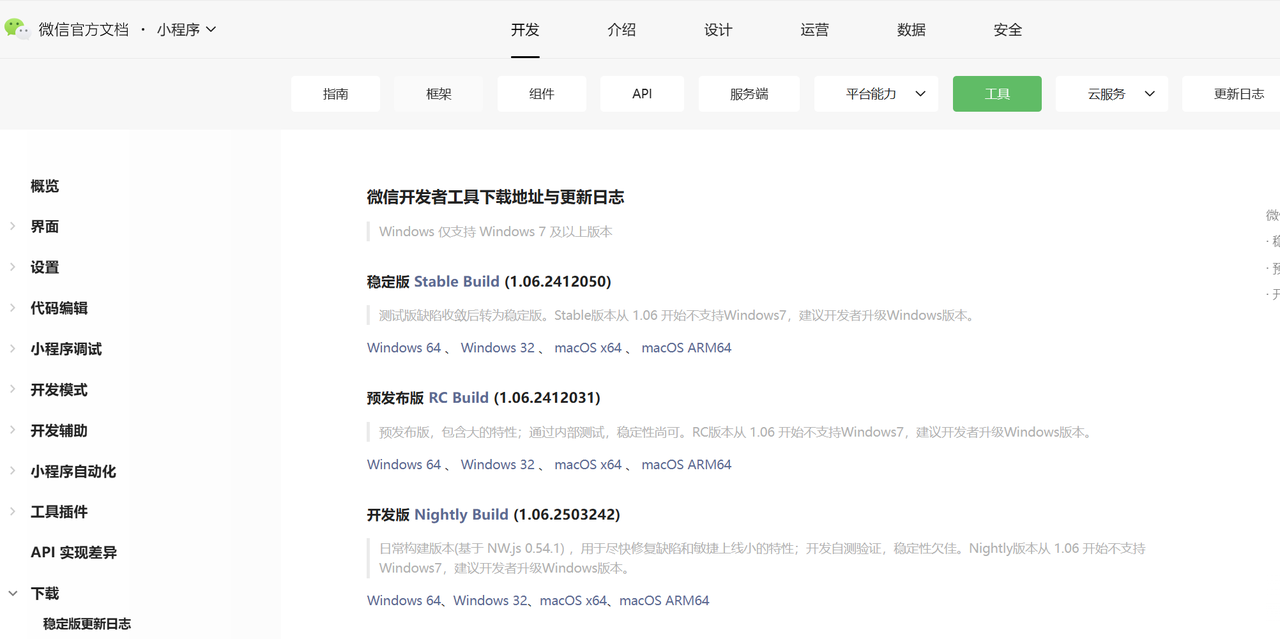Click version text (1.06.2412050)
The width and height of the screenshot is (1280, 639).
pyautogui.click(x=558, y=281)
